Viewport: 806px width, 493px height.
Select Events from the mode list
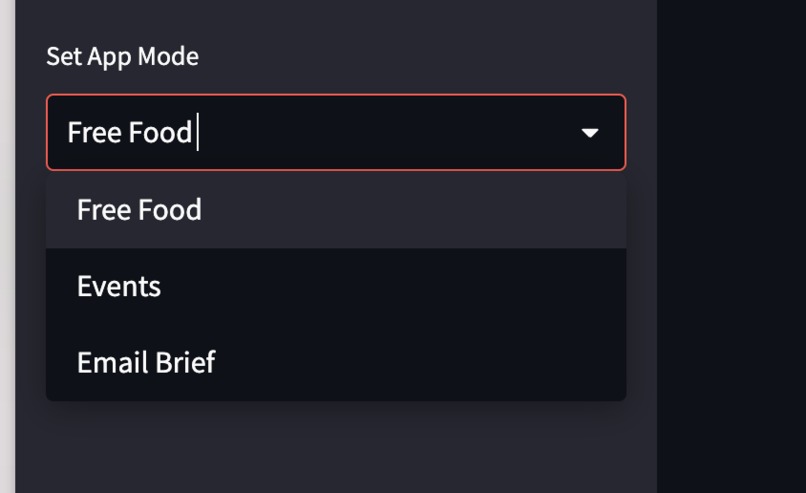click(x=336, y=286)
